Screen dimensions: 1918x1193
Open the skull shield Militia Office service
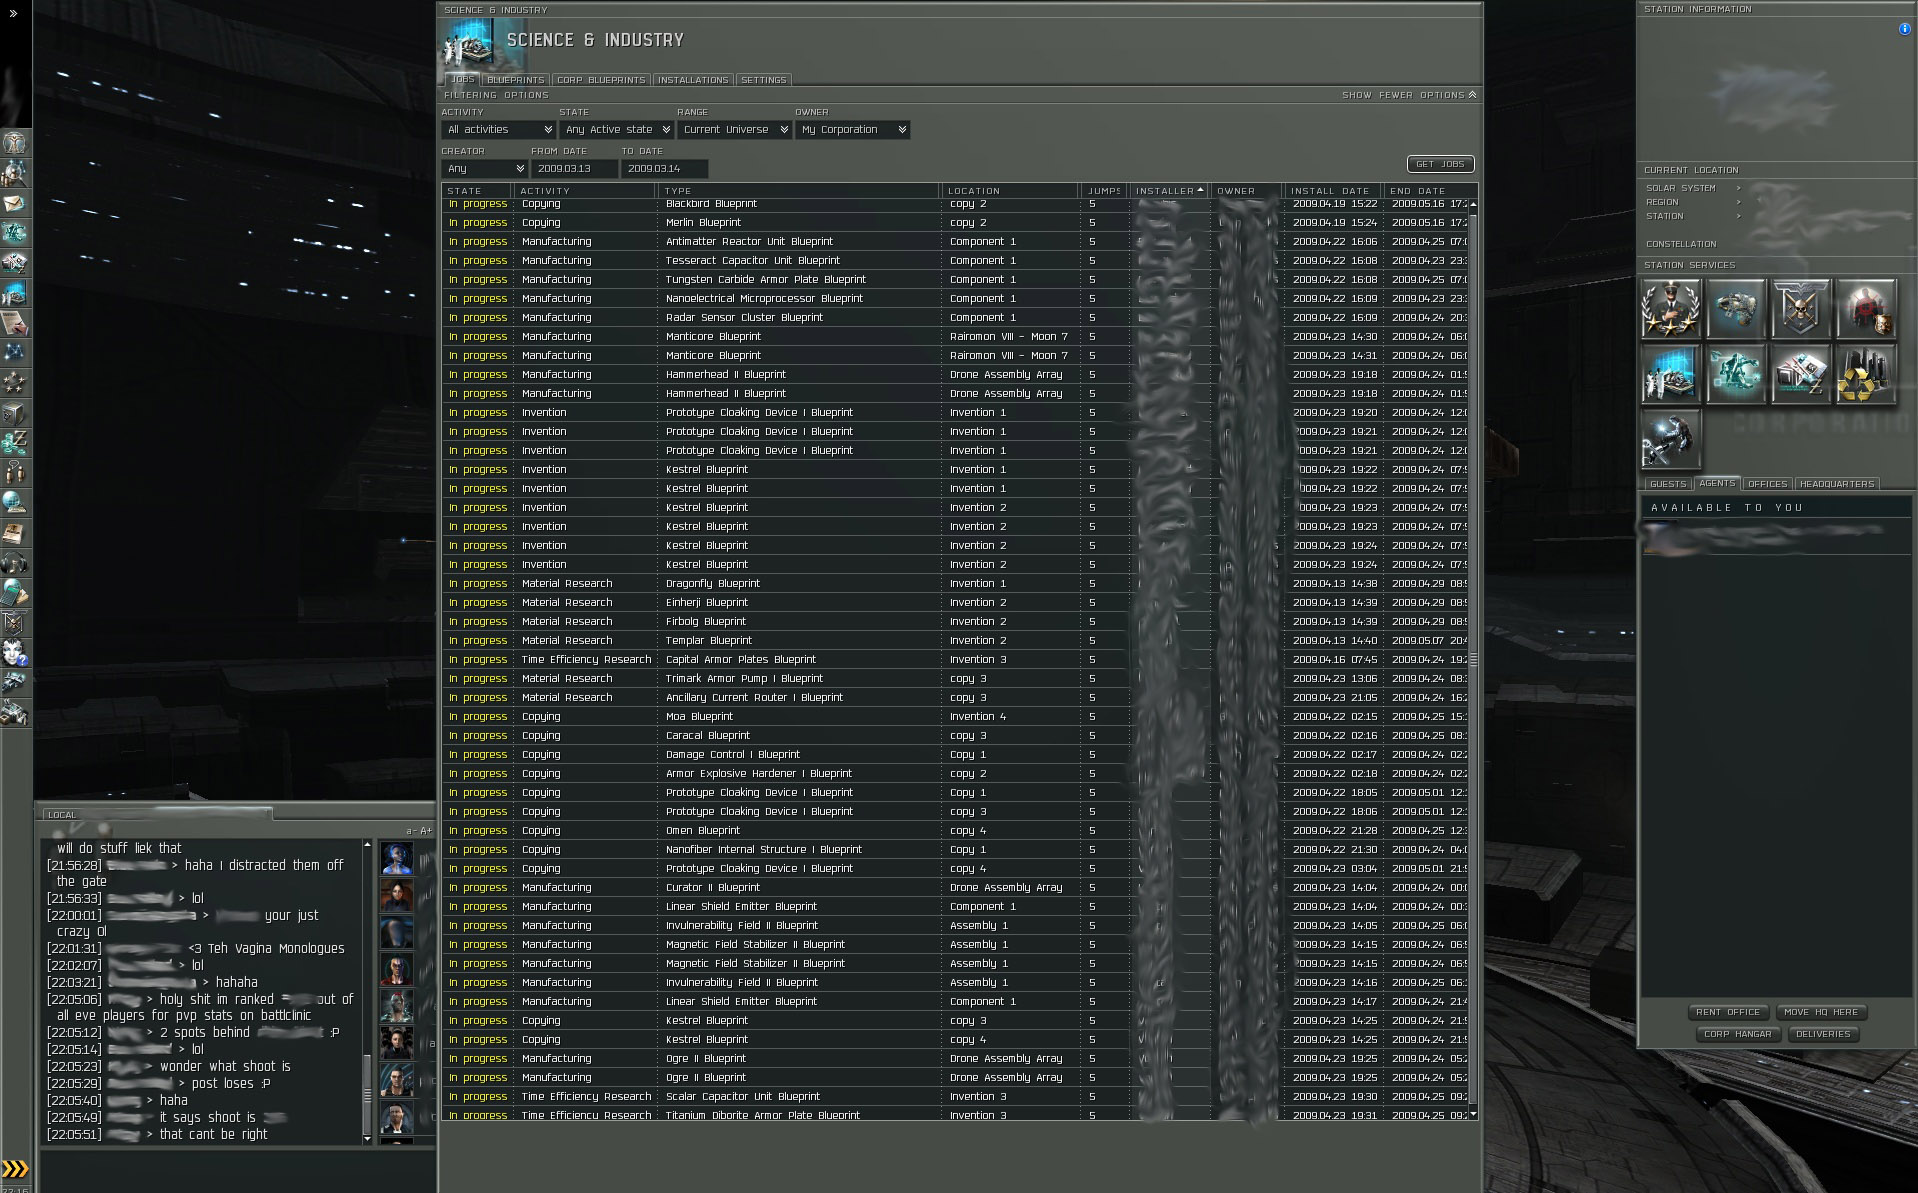click(x=1801, y=309)
